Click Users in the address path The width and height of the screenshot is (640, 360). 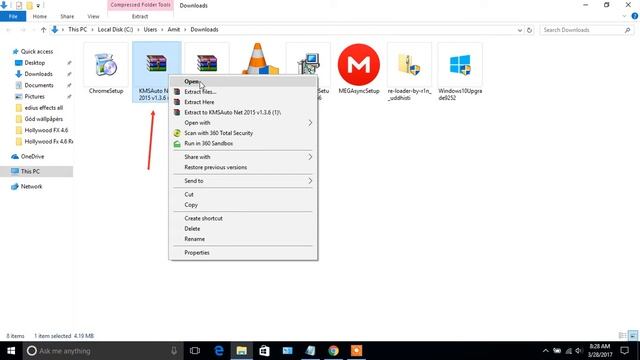[x=150, y=30]
